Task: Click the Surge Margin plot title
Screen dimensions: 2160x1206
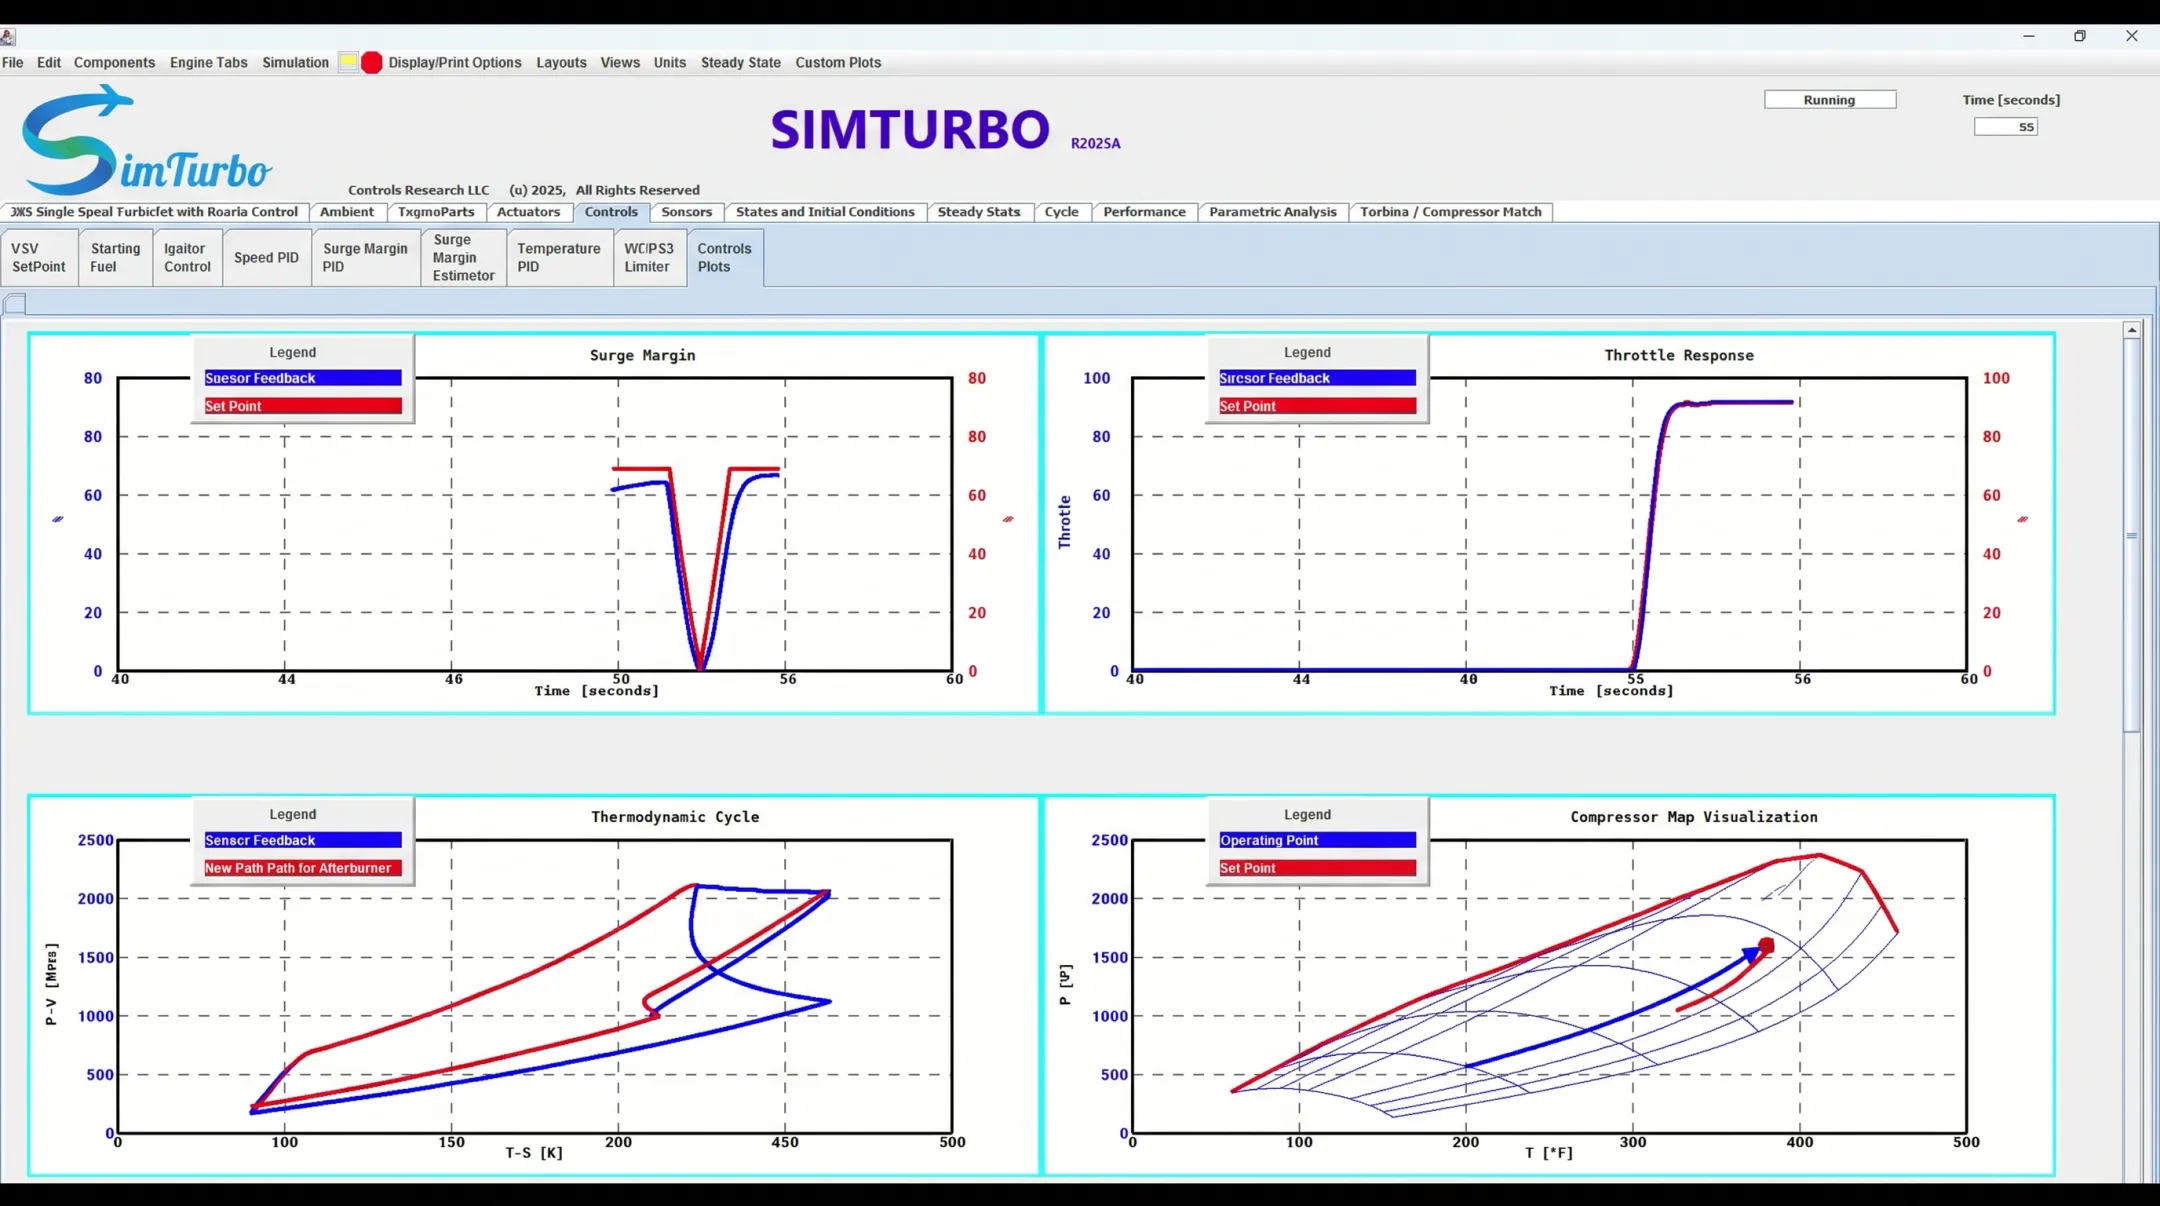Action: [642, 355]
